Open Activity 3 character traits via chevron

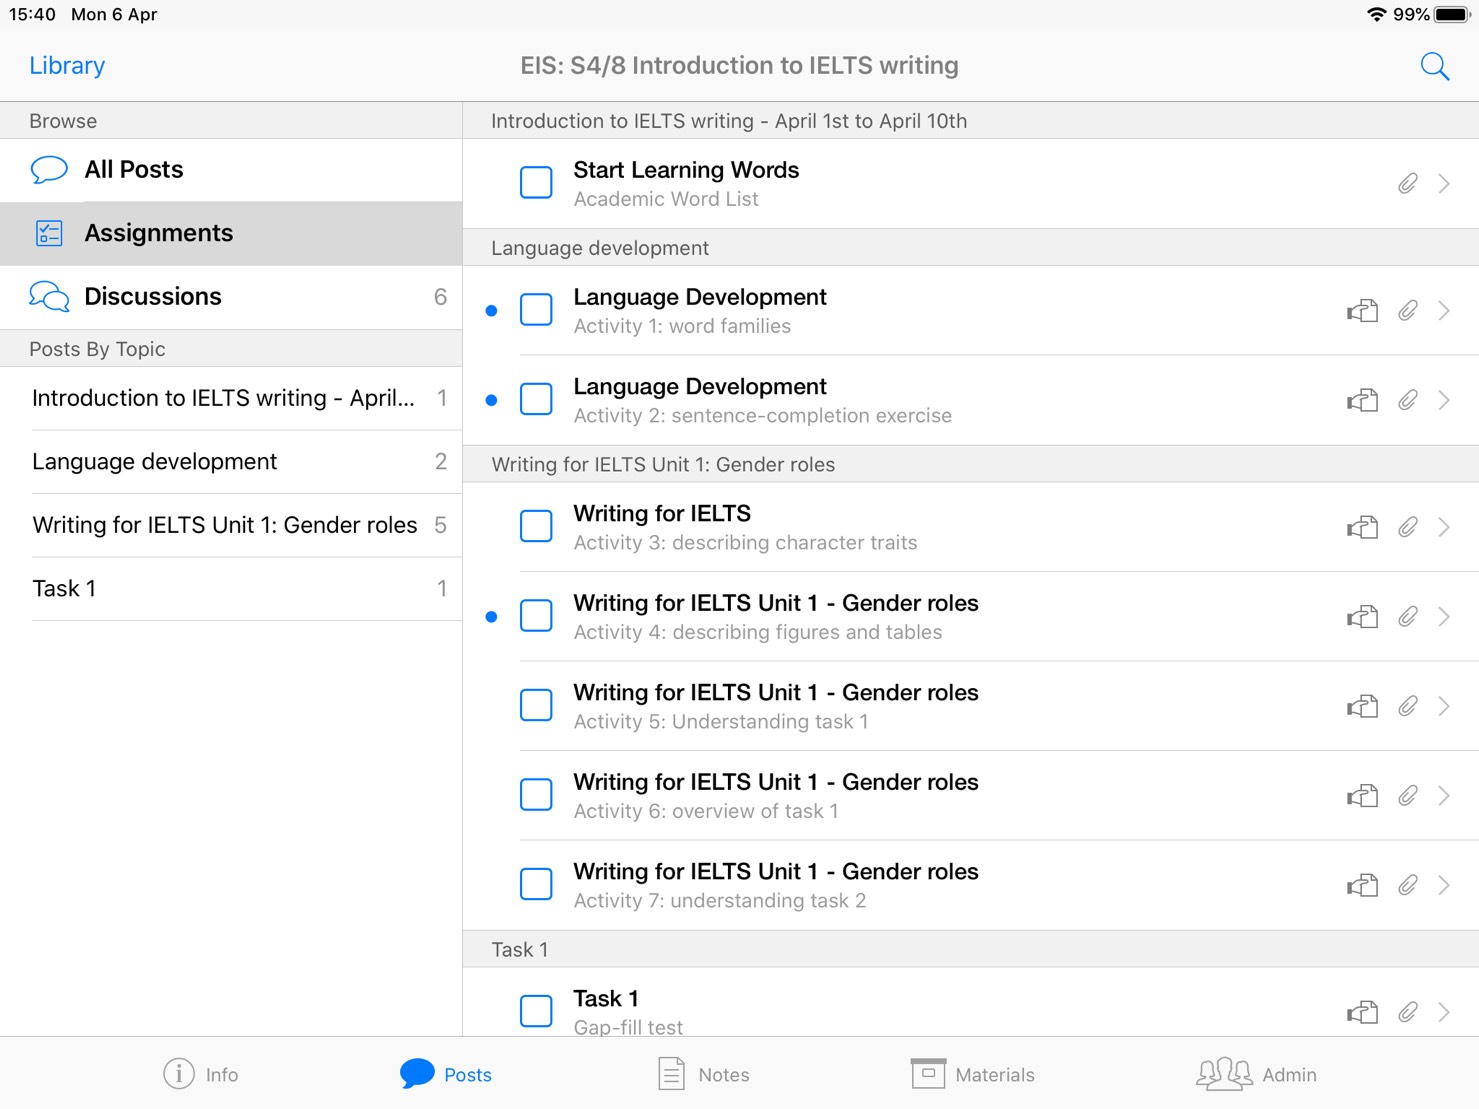click(x=1444, y=527)
